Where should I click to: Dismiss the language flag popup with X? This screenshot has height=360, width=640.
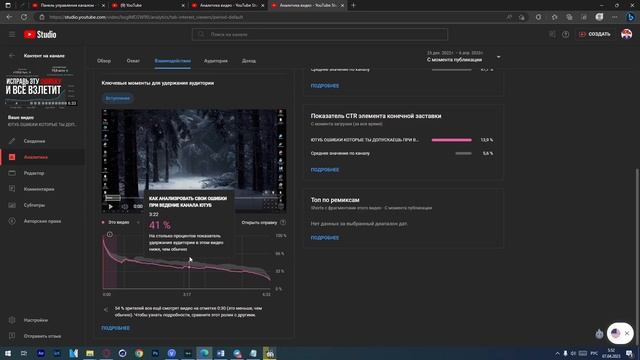[627, 333]
